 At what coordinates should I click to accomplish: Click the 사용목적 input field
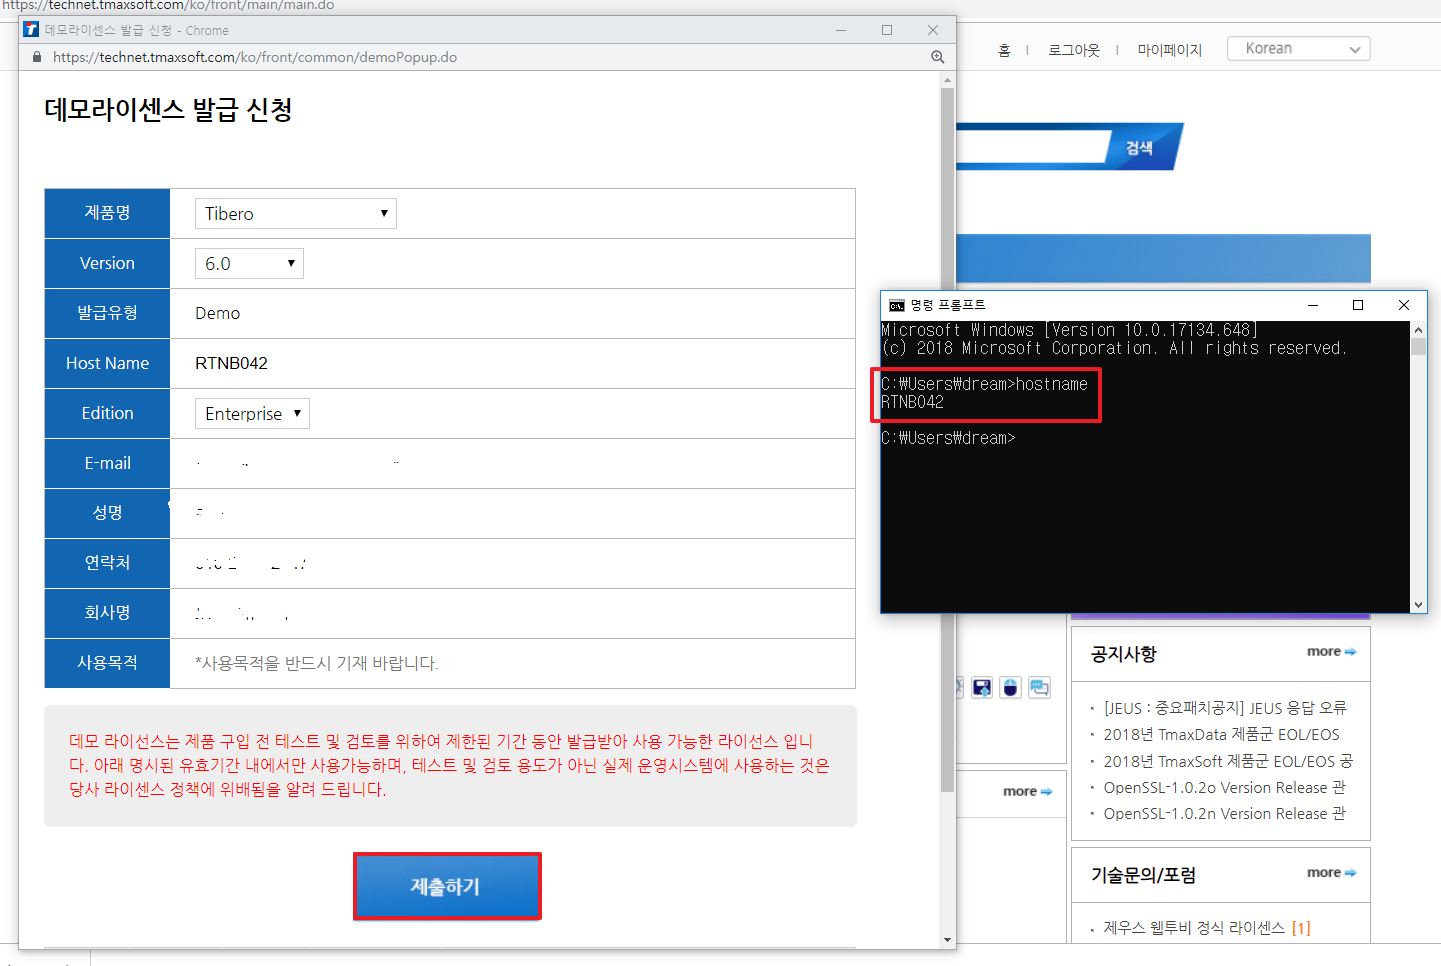coord(512,663)
